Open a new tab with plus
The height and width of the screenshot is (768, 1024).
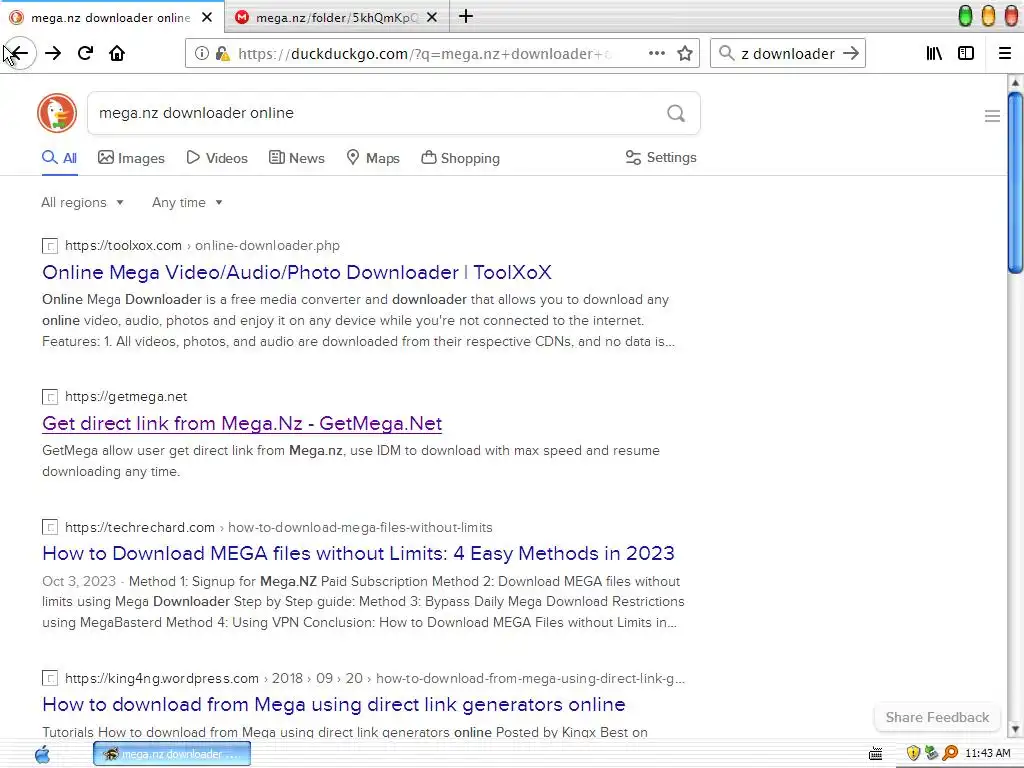coord(466,16)
